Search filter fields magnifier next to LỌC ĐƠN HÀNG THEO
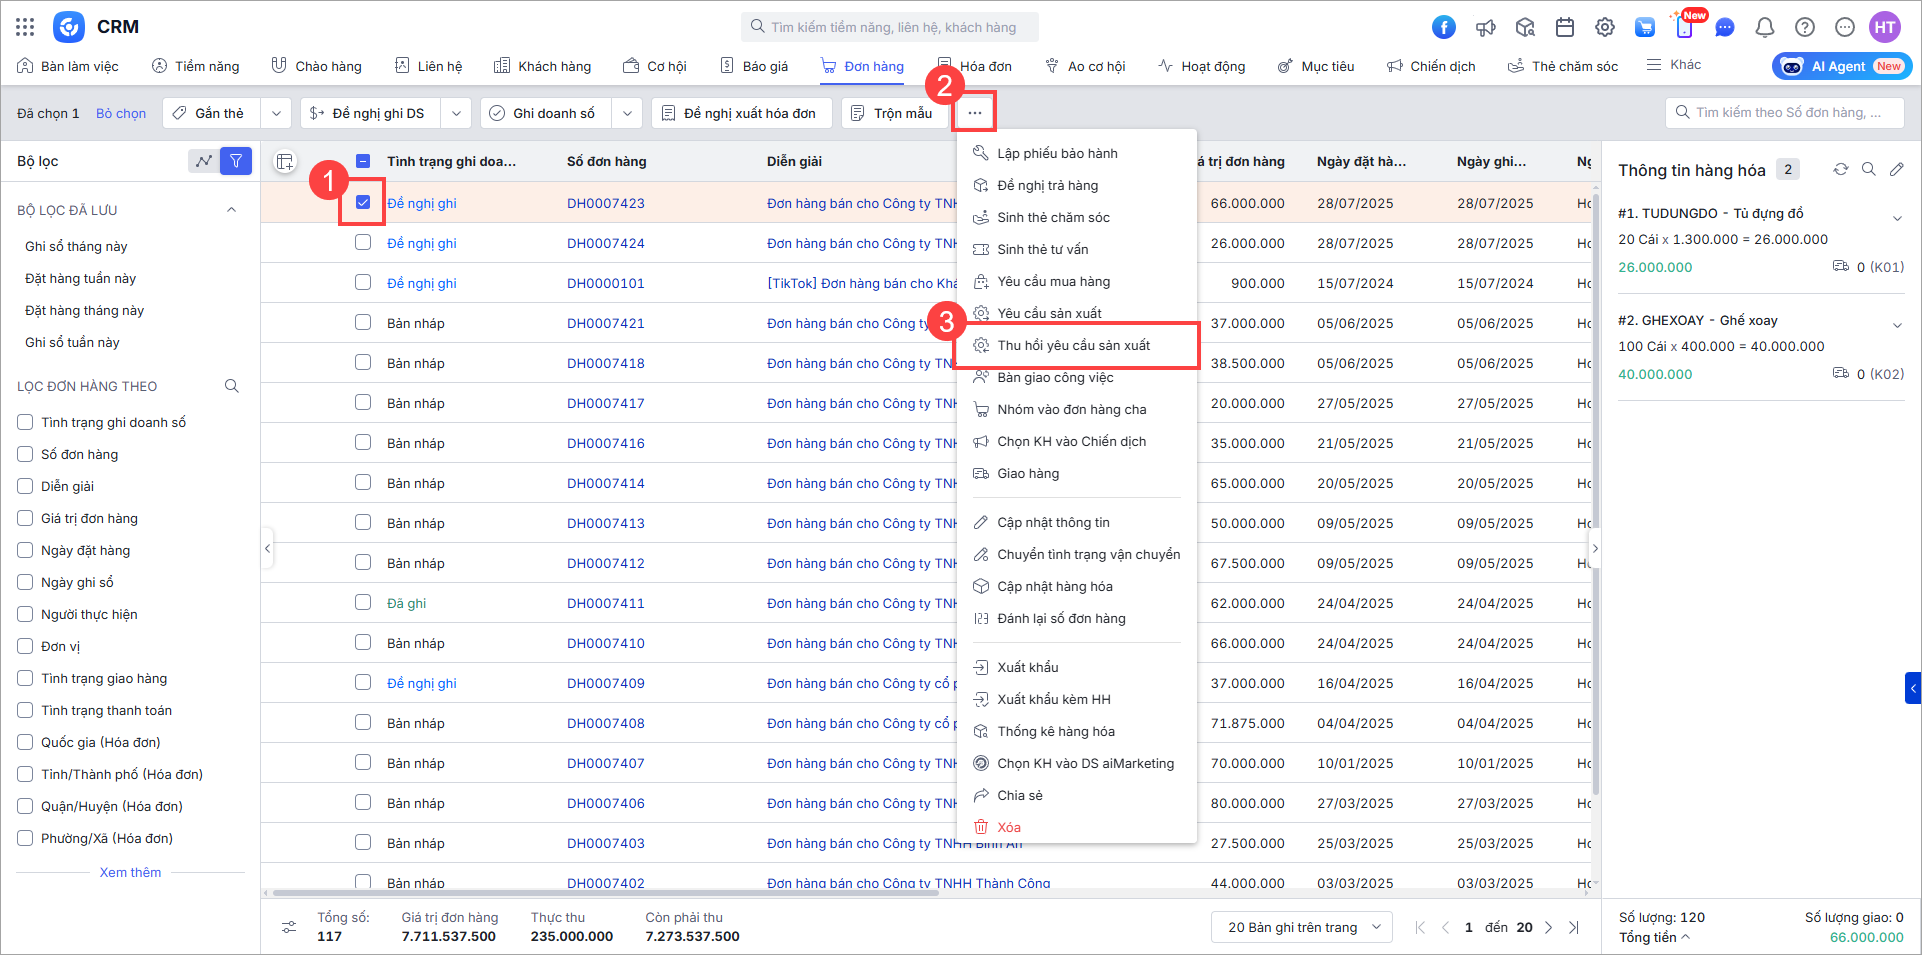The image size is (1922, 955). coord(232,386)
